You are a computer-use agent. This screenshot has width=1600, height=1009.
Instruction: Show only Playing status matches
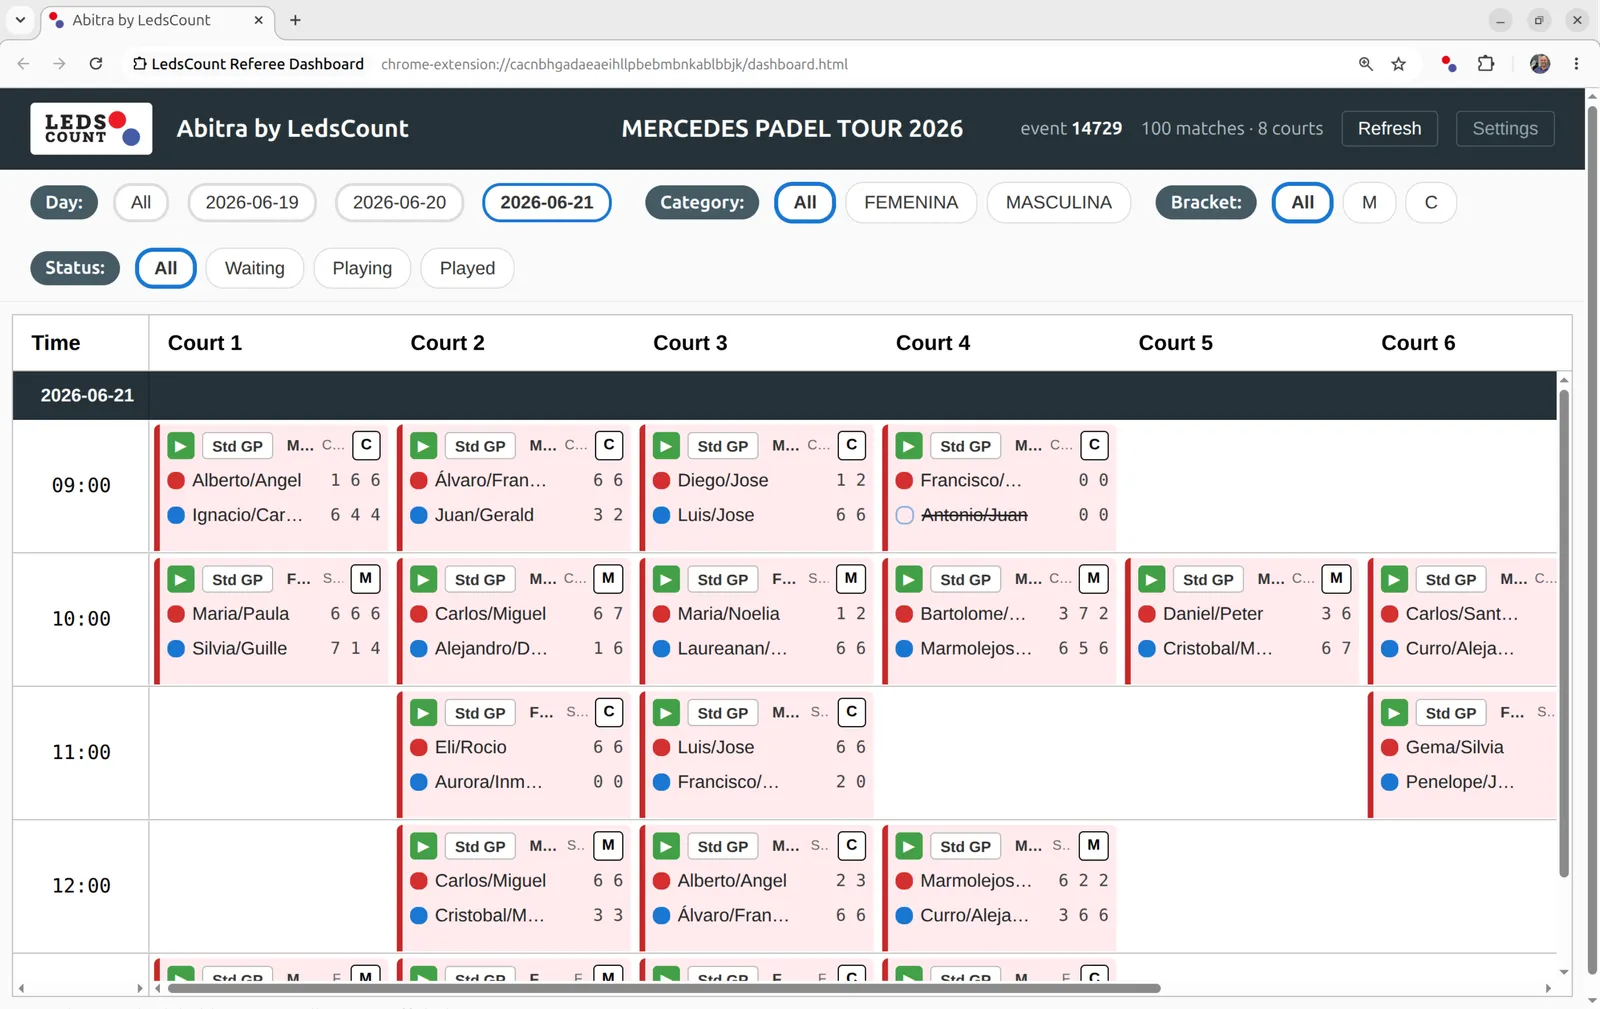[362, 268]
